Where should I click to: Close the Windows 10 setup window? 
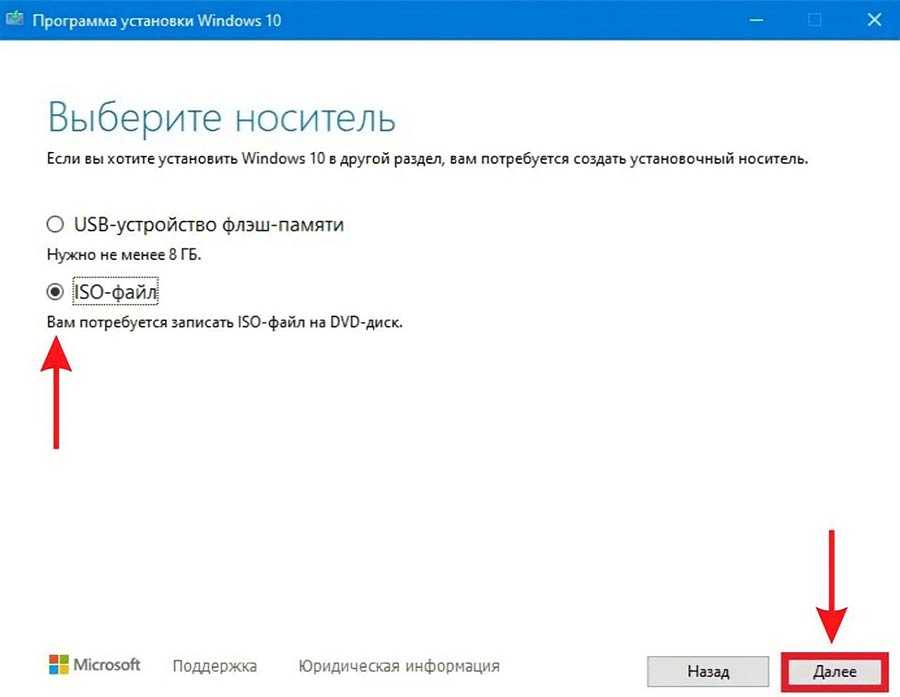pyautogui.click(x=874, y=20)
